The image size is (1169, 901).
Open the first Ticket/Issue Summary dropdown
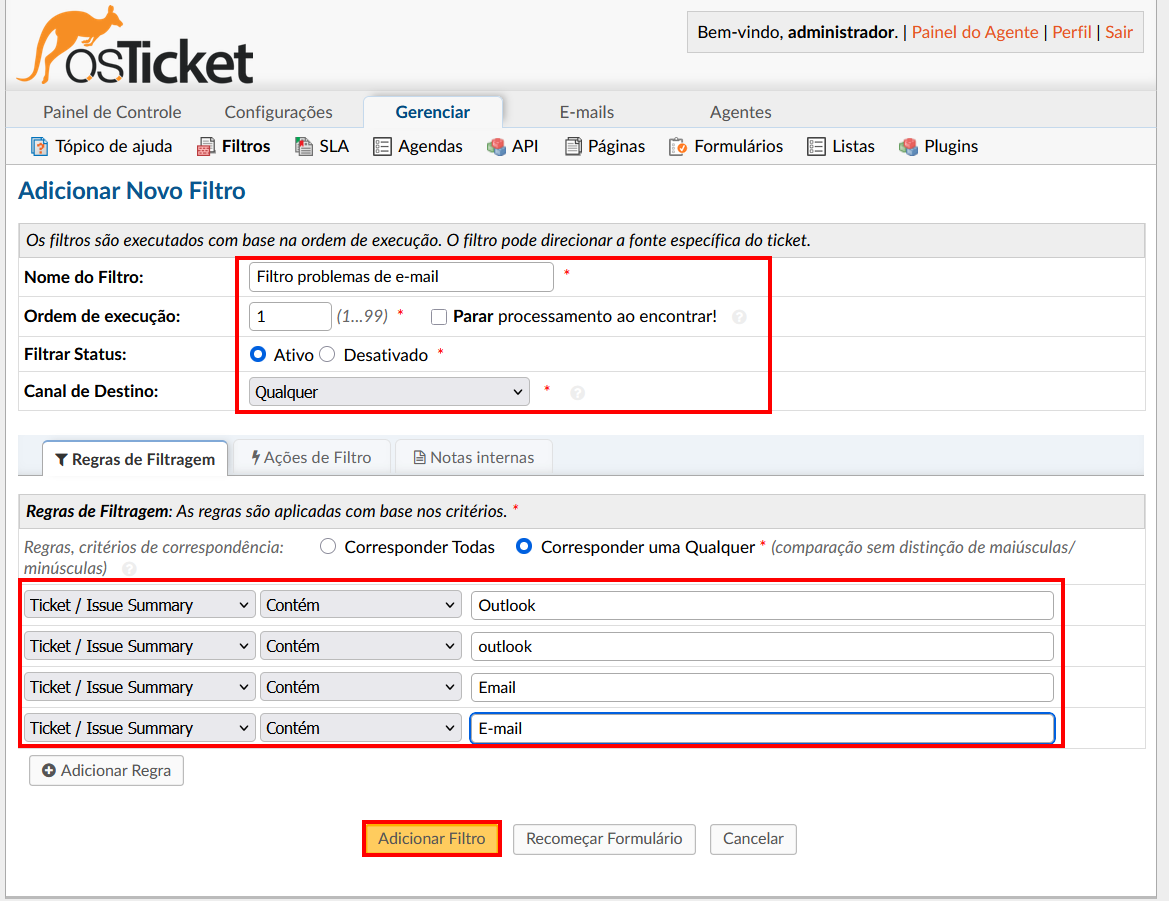pyautogui.click(x=139, y=605)
